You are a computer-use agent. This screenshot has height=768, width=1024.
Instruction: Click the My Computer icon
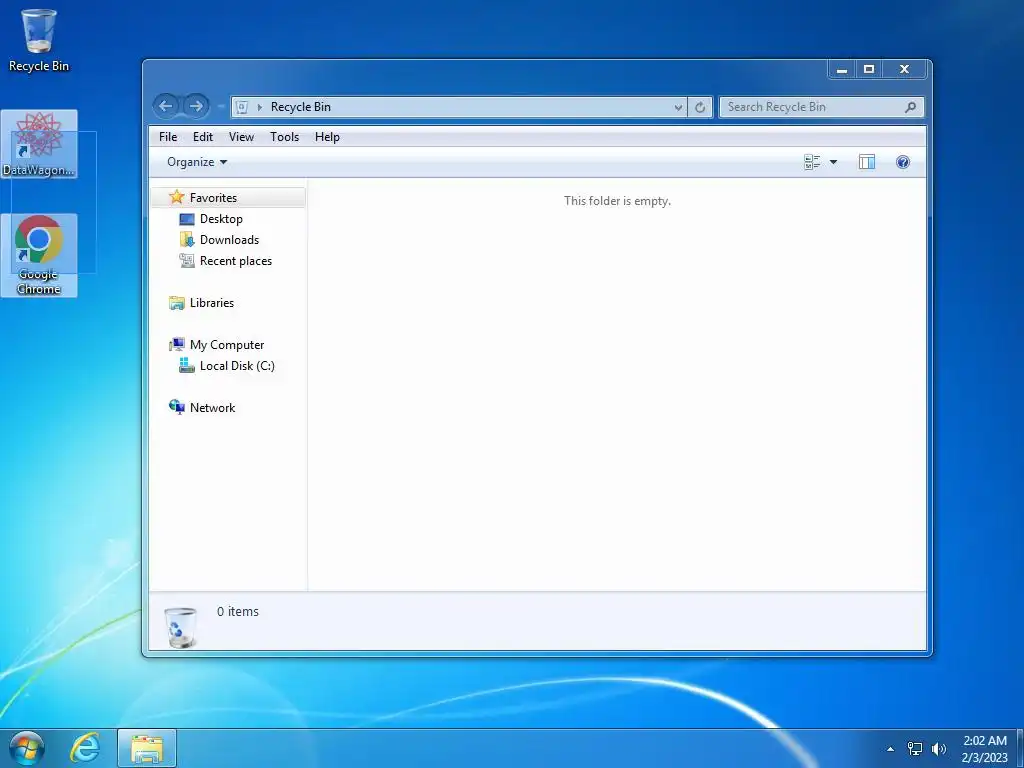point(176,344)
